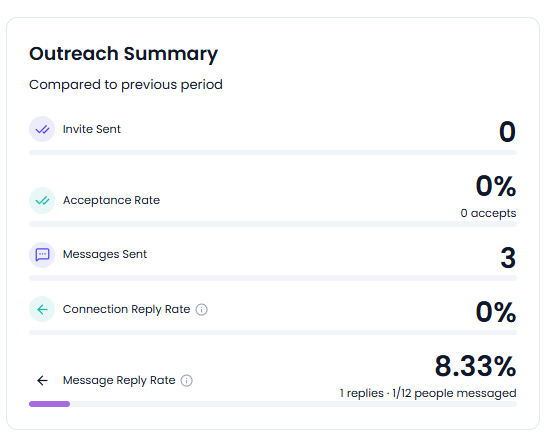
Task: Click the 8.33% reply rate value
Action: click(x=475, y=366)
